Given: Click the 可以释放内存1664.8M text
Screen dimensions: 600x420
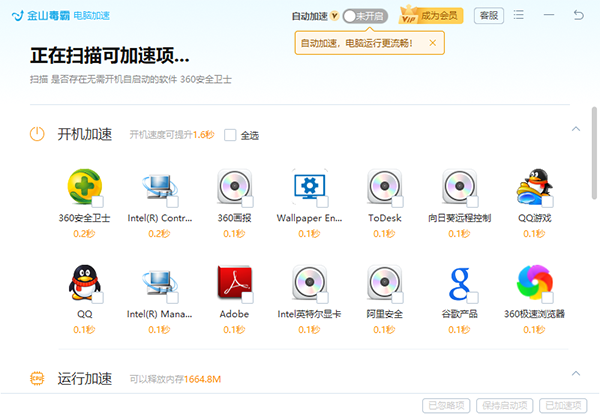Looking at the screenshot, I should 175,379.
